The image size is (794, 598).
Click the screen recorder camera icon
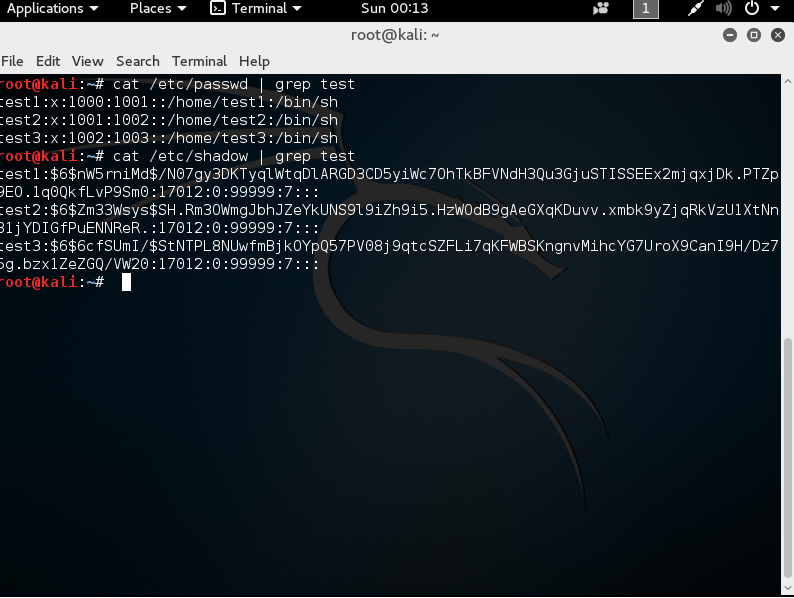(x=601, y=9)
